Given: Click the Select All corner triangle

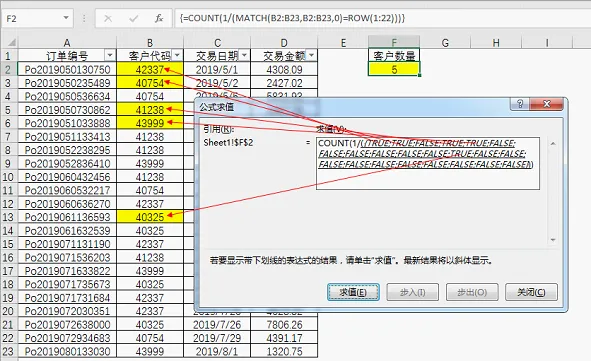Looking at the screenshot, I should 11,42.
